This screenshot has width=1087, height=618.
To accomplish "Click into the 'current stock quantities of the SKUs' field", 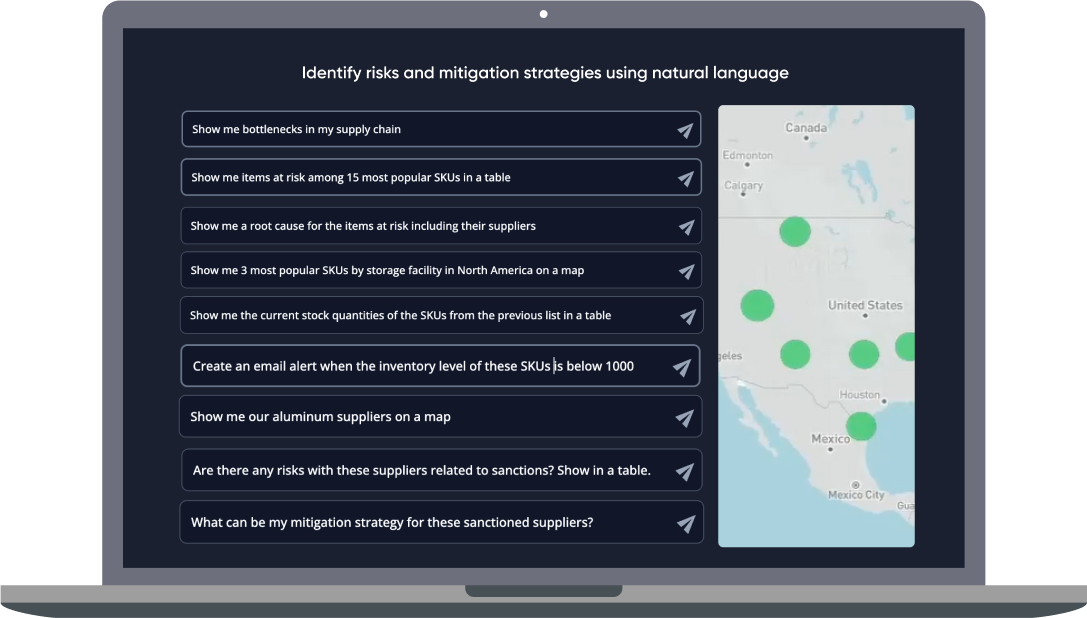I will pos(442,316).
